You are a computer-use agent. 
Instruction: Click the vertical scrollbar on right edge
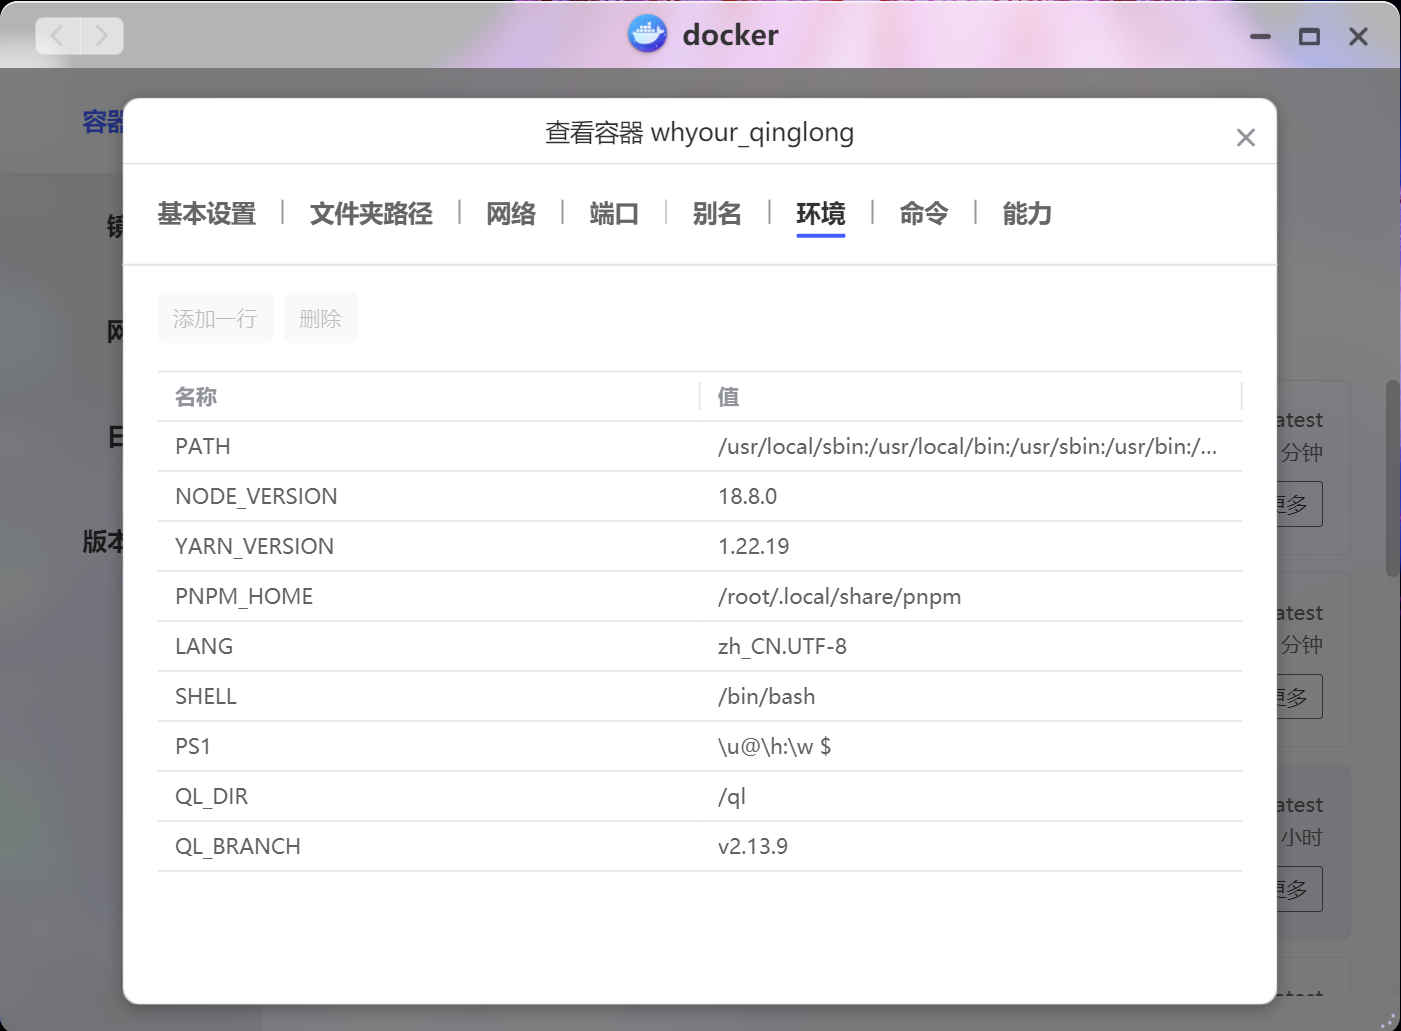1392,478
